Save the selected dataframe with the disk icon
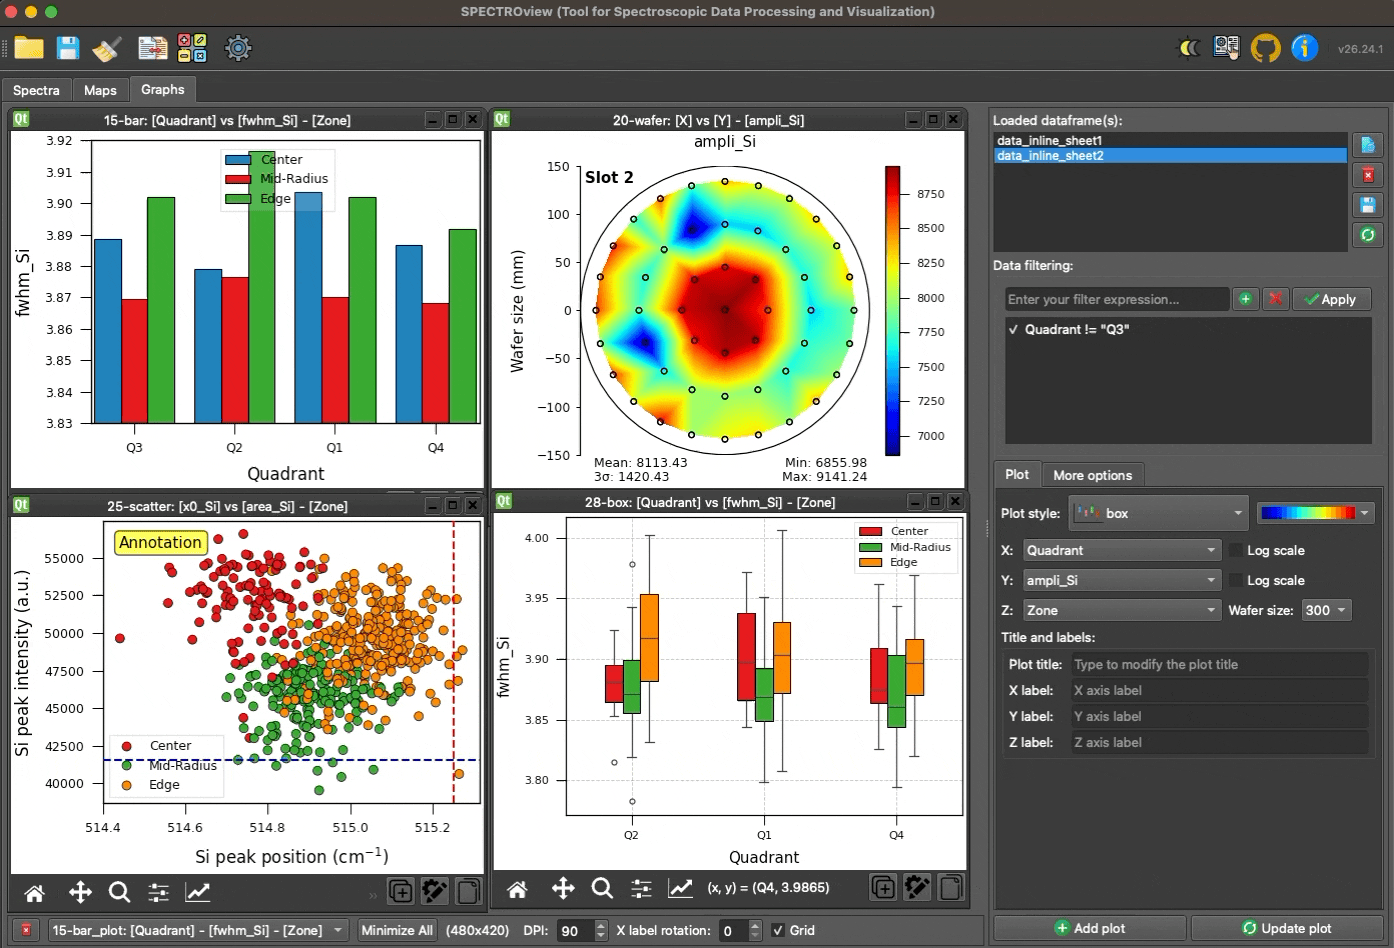The image size is (1394, 948). click(x=1367, y=205)
